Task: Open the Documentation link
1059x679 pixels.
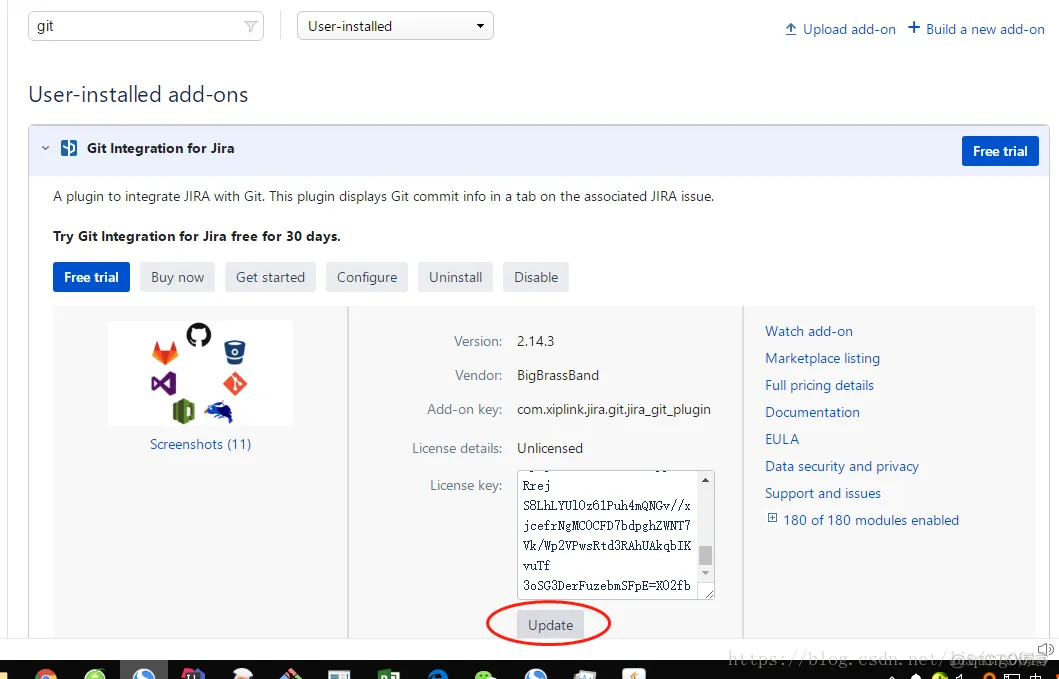Action: 812,412
